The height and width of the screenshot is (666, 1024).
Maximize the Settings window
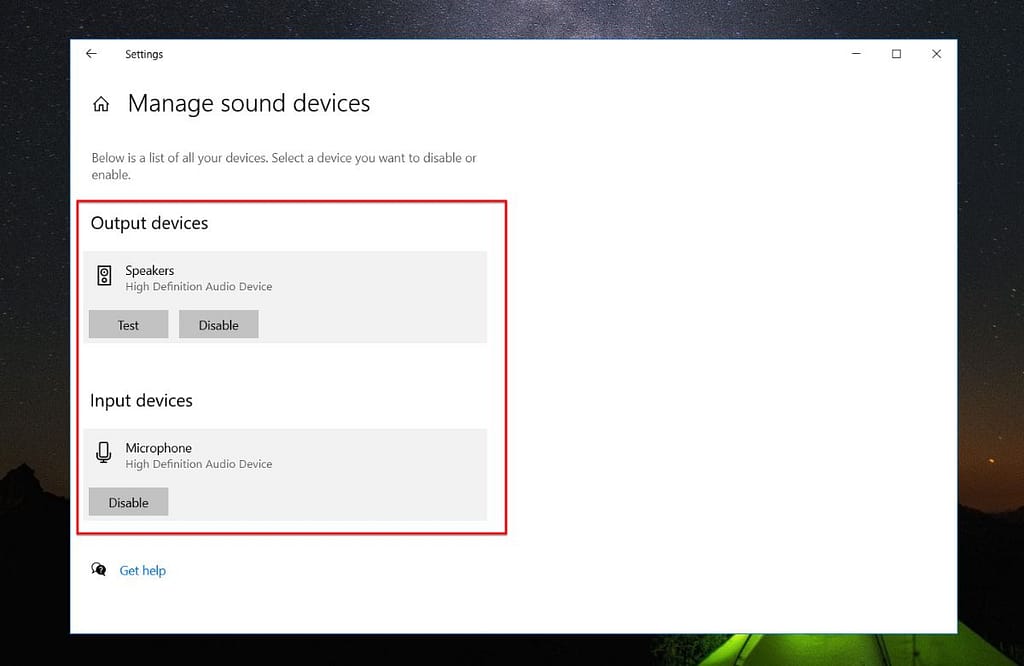[x=897, y=54]
